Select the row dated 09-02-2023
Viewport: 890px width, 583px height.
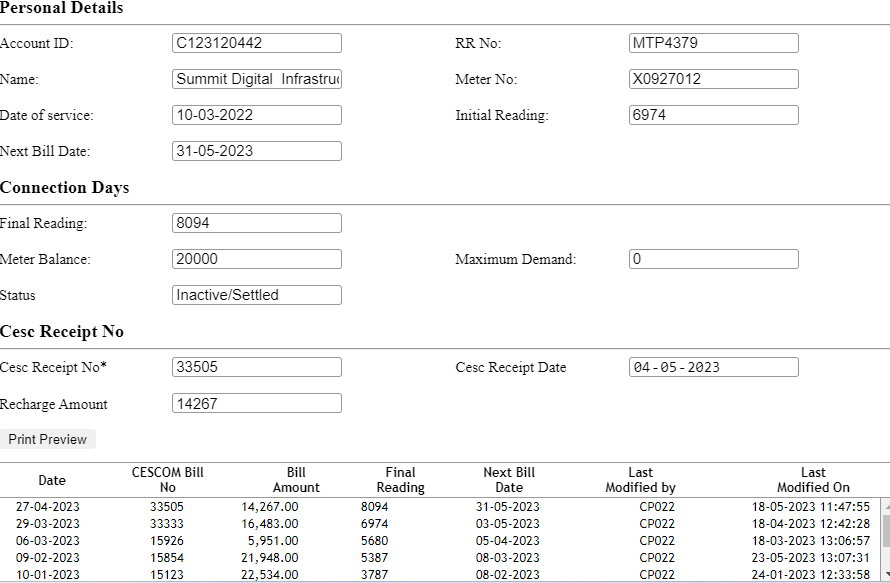(440, 558)
